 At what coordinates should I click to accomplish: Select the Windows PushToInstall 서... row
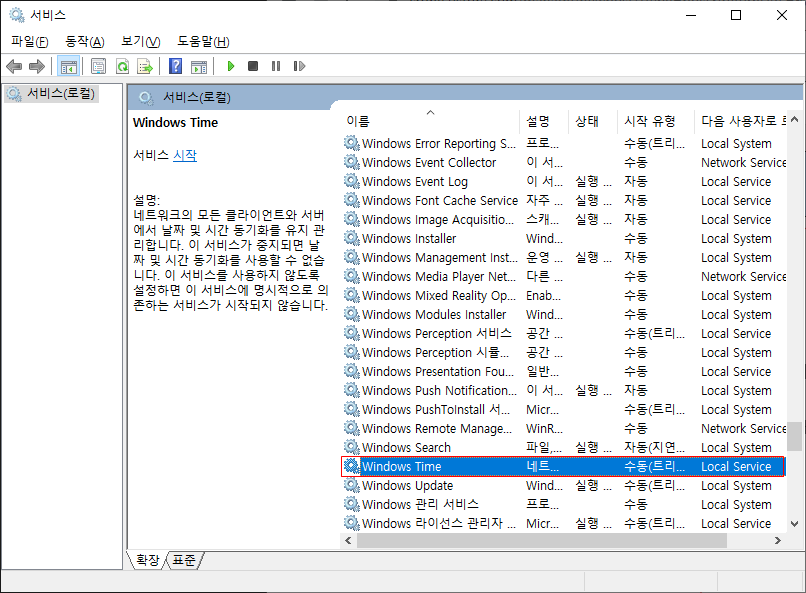[x=563, y=410]
